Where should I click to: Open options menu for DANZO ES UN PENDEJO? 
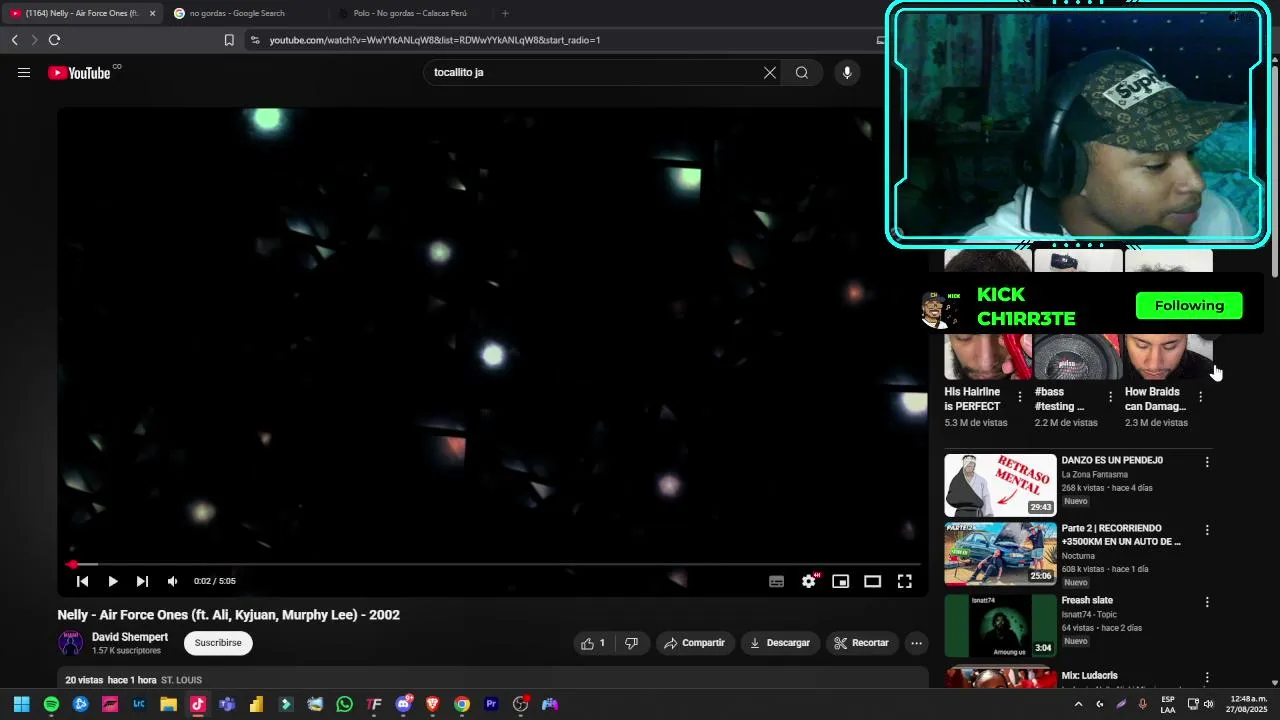1207,462
